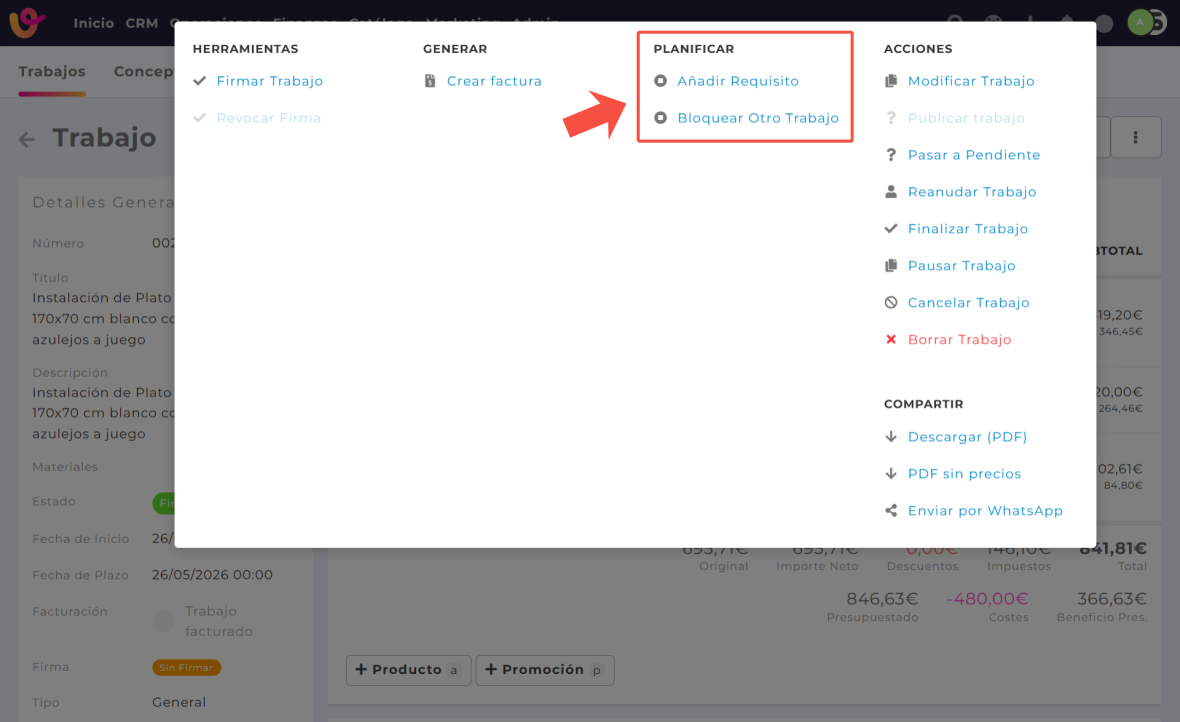Open the three-dot more options button
Screen dimensions: 1180x722
pos(1135,138)
